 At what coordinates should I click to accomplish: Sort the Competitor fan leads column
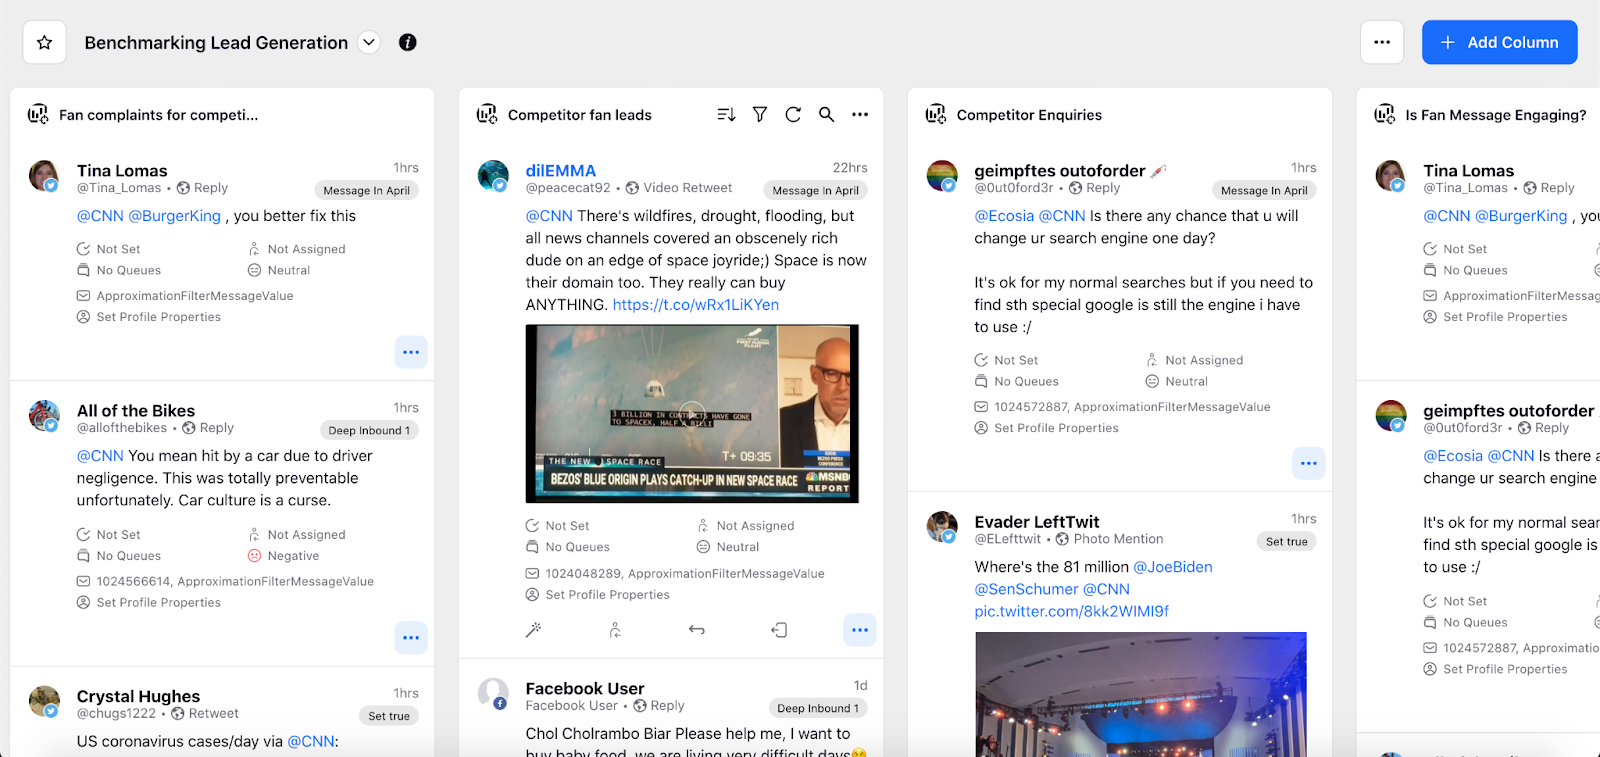click(726, 115)
